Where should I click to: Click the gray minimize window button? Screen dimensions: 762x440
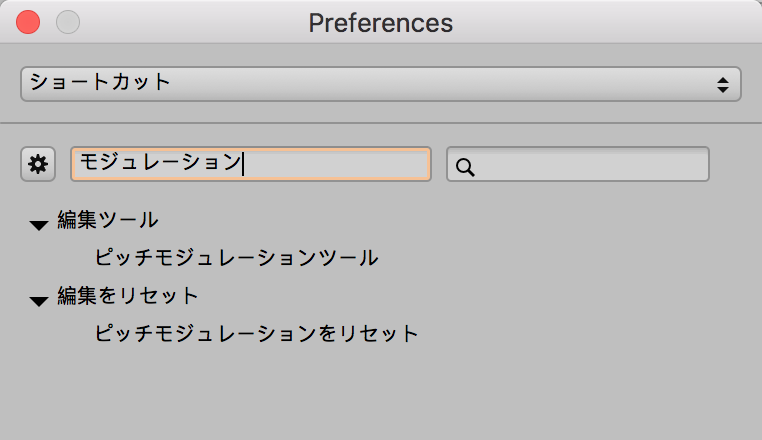point(67,22)
